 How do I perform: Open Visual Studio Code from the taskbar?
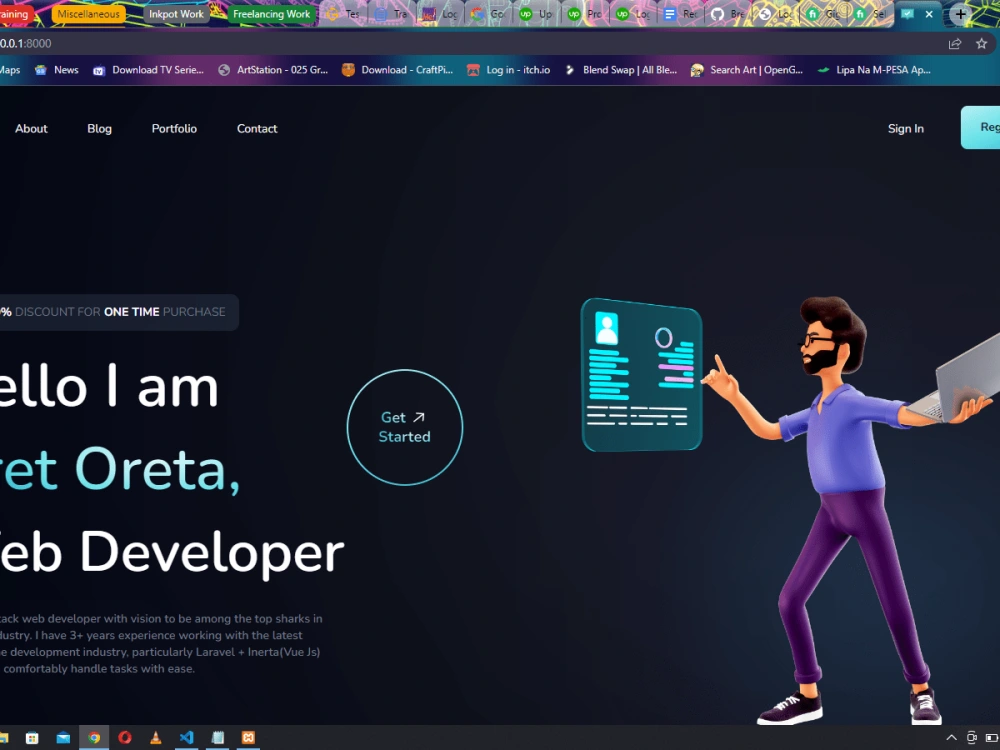pyautogui.click(x=186, y=738)
